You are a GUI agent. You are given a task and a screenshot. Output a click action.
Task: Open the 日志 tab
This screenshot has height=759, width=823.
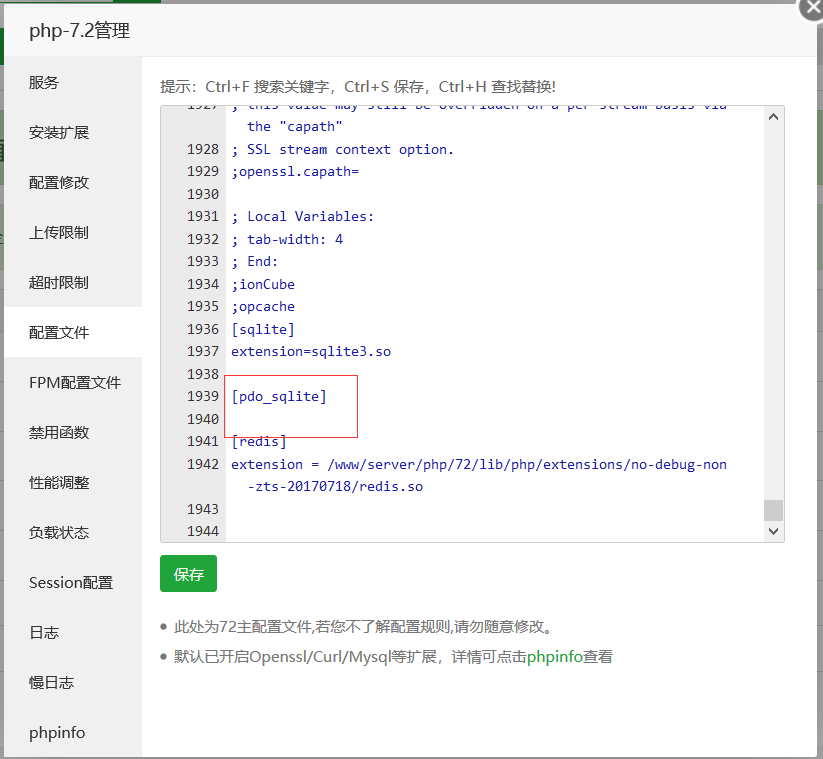point(73,632)
